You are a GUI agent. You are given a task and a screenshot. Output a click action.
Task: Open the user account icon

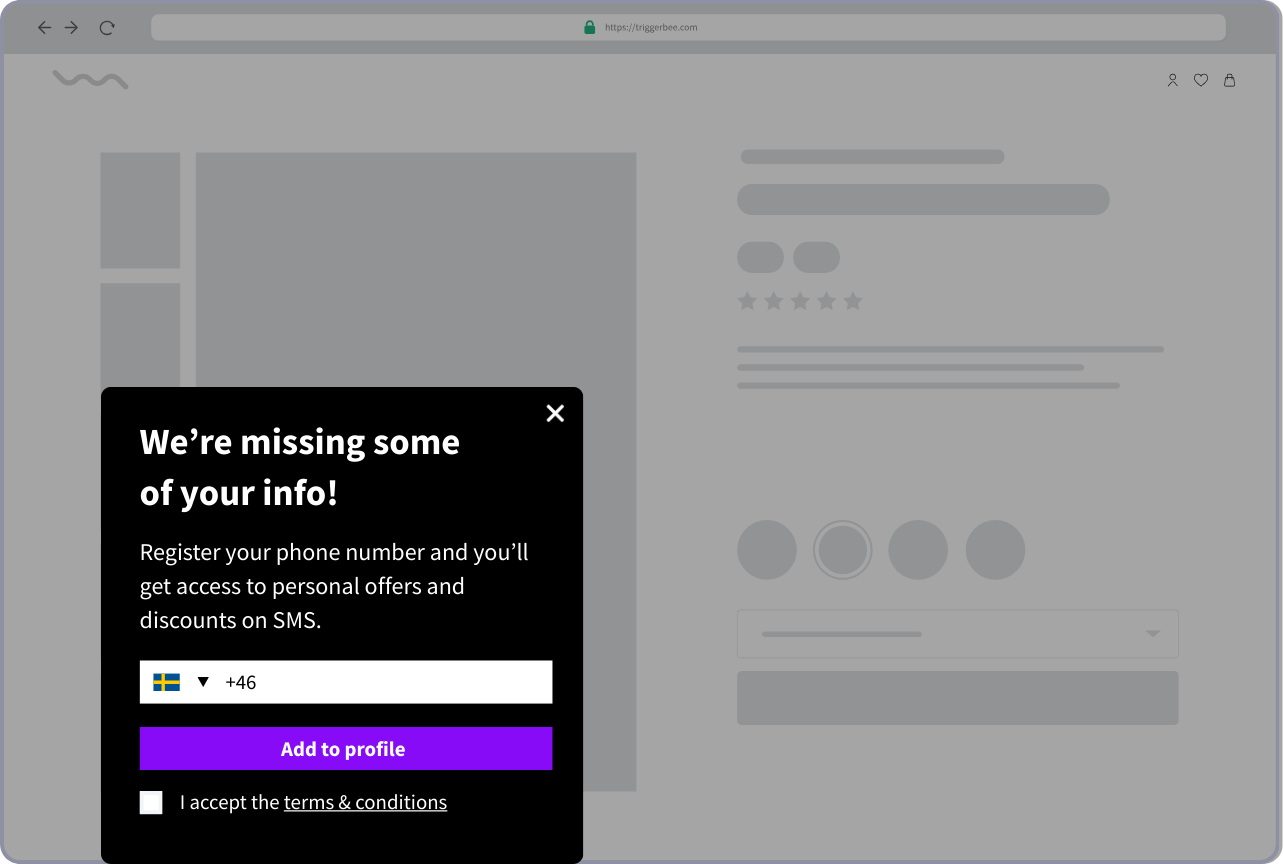(1172, 80)
